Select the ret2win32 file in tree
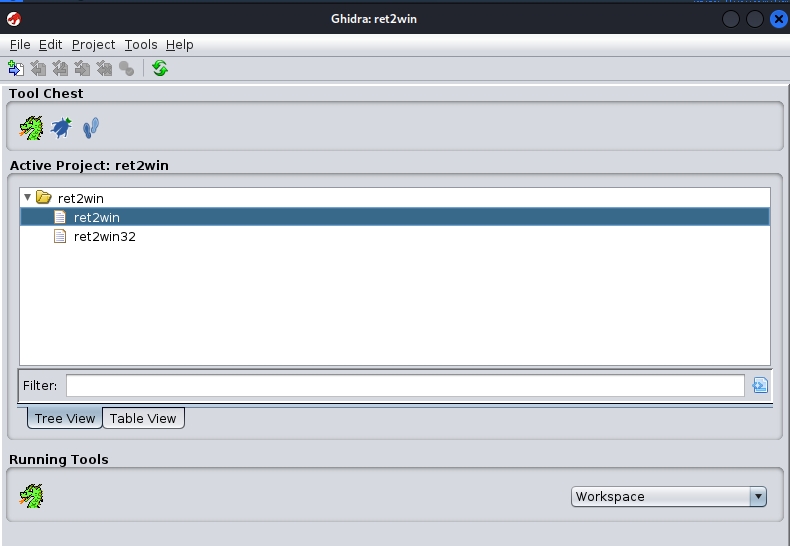The image size is (790, 546). coord(104,237)
